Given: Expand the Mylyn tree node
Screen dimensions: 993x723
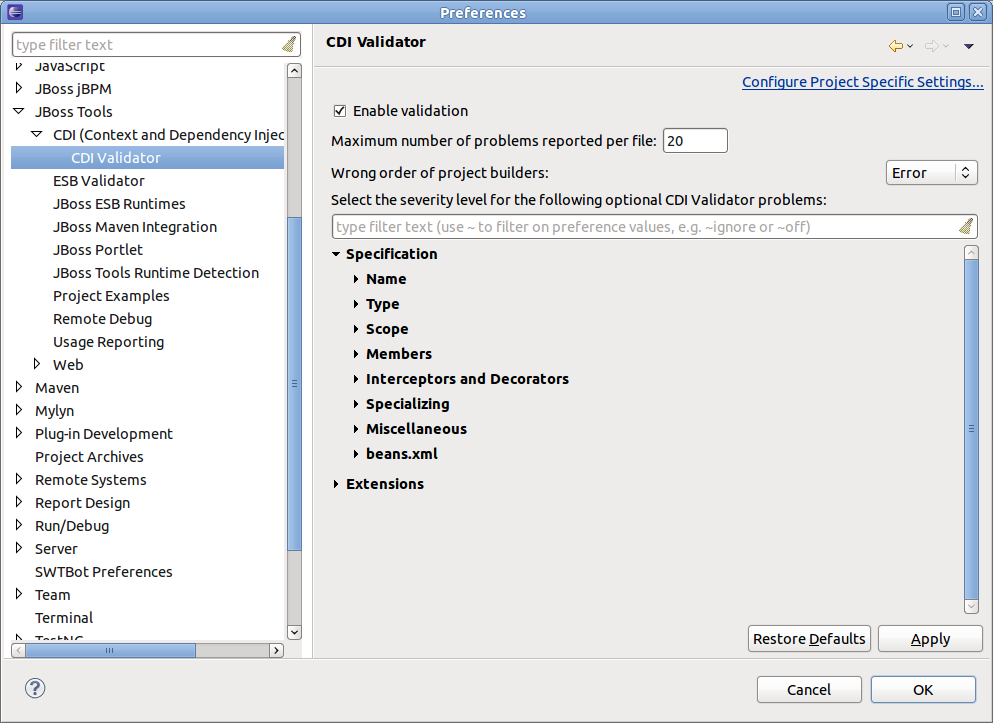Looking at the screenshot, I should pos(19,410).
